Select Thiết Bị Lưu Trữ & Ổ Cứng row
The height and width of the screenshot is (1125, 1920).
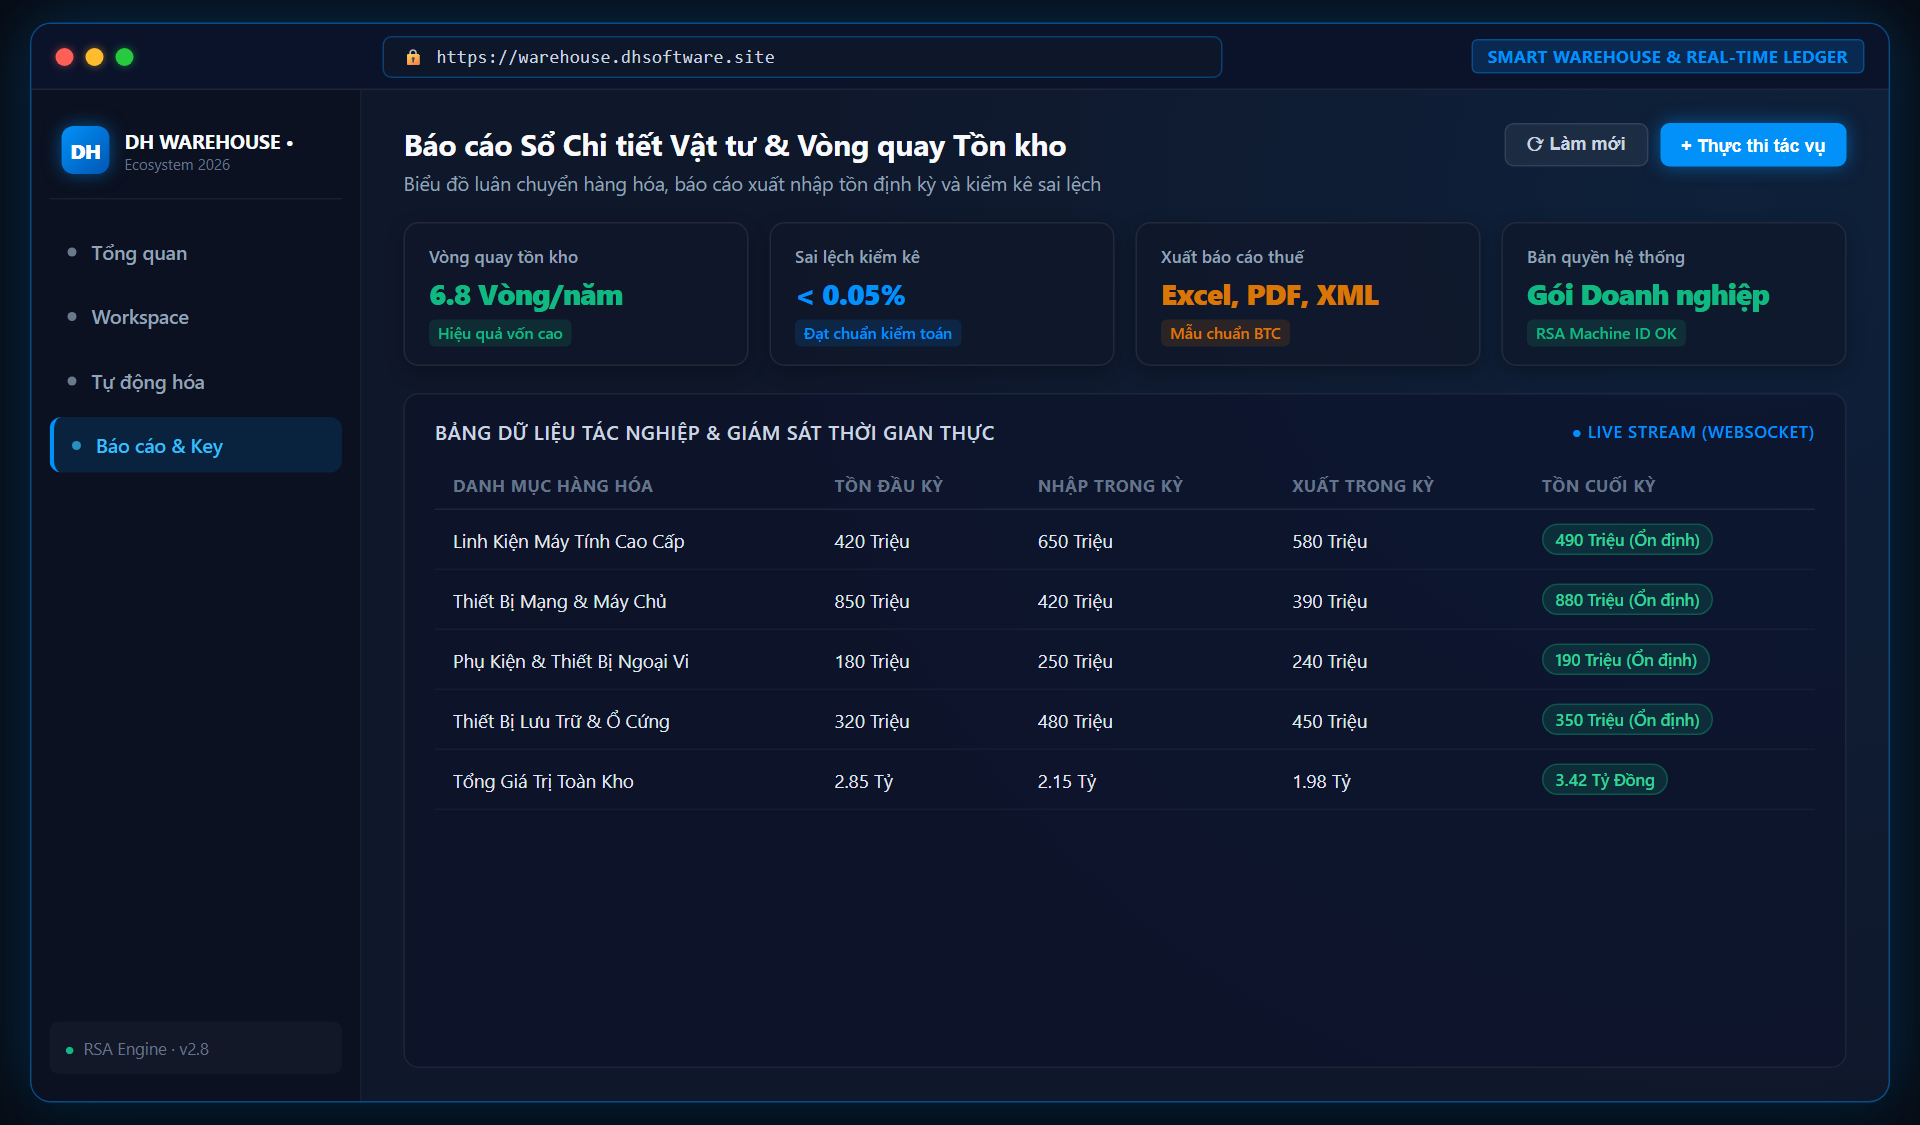(x=1125, y=721)
